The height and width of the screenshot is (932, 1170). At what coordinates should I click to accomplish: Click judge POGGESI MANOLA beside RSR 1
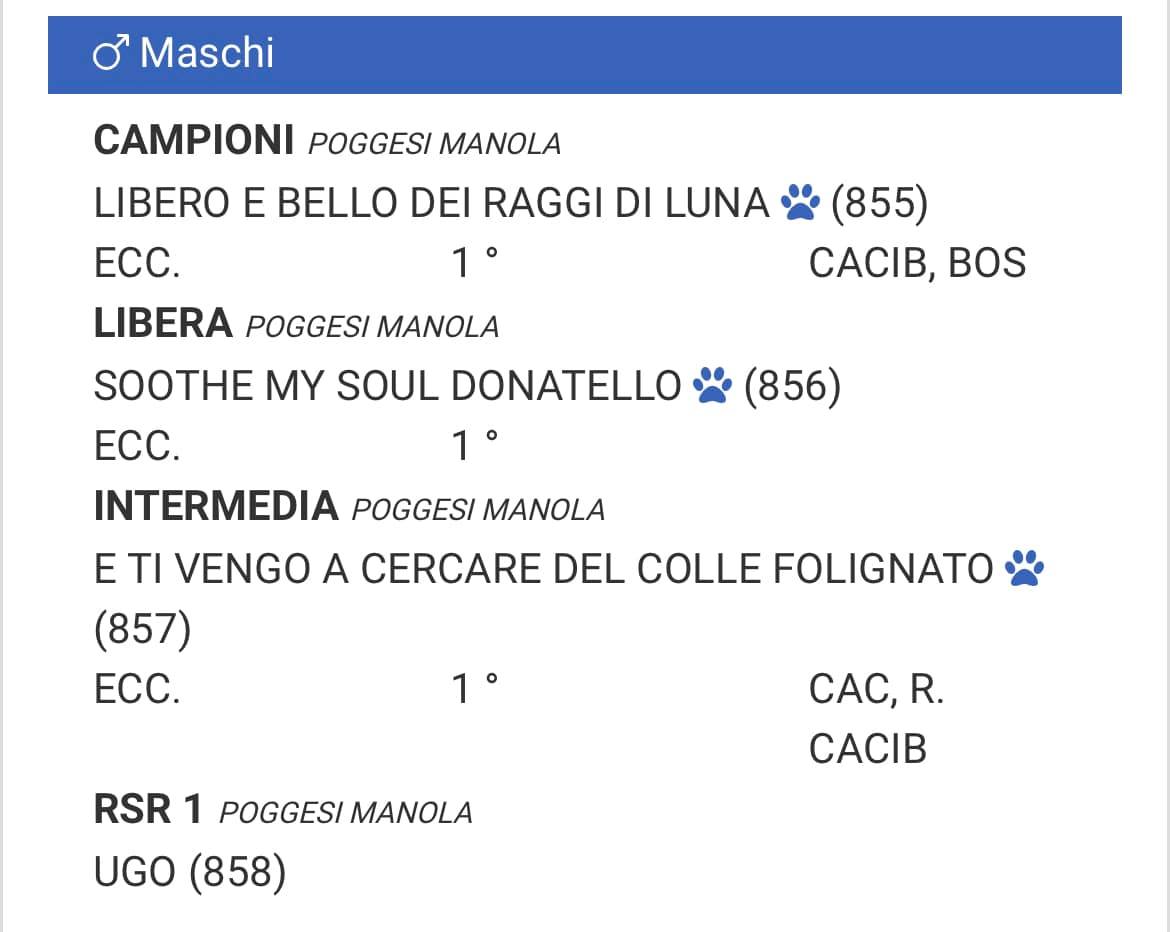[x=345, y=813]
